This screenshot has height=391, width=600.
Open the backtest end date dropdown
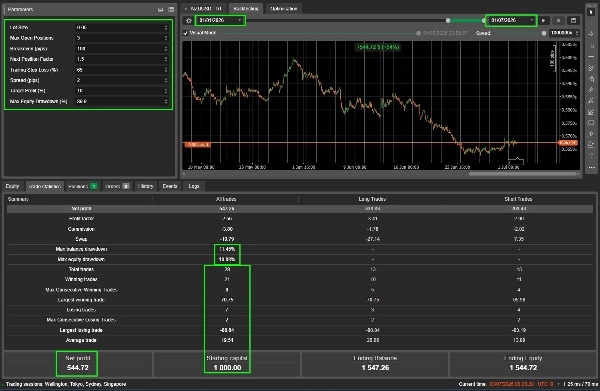[x=511, y=20]
